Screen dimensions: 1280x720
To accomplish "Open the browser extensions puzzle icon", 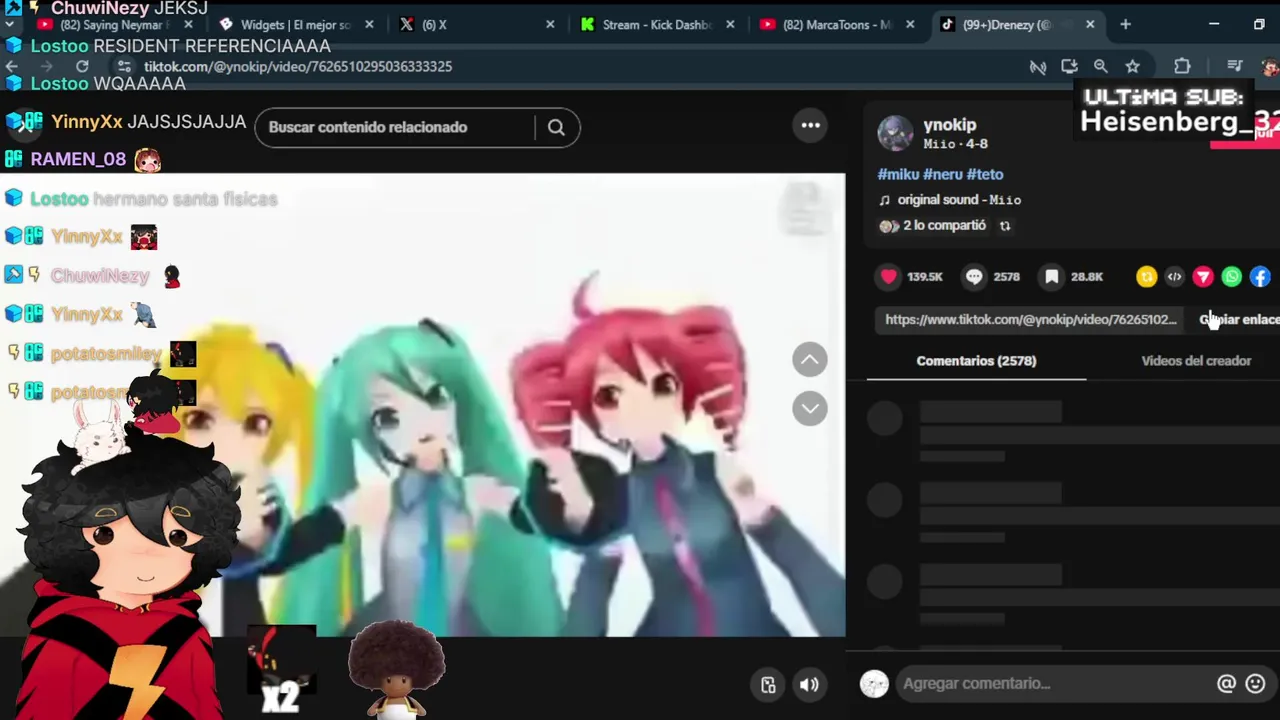I will [x=1182, y=66].
